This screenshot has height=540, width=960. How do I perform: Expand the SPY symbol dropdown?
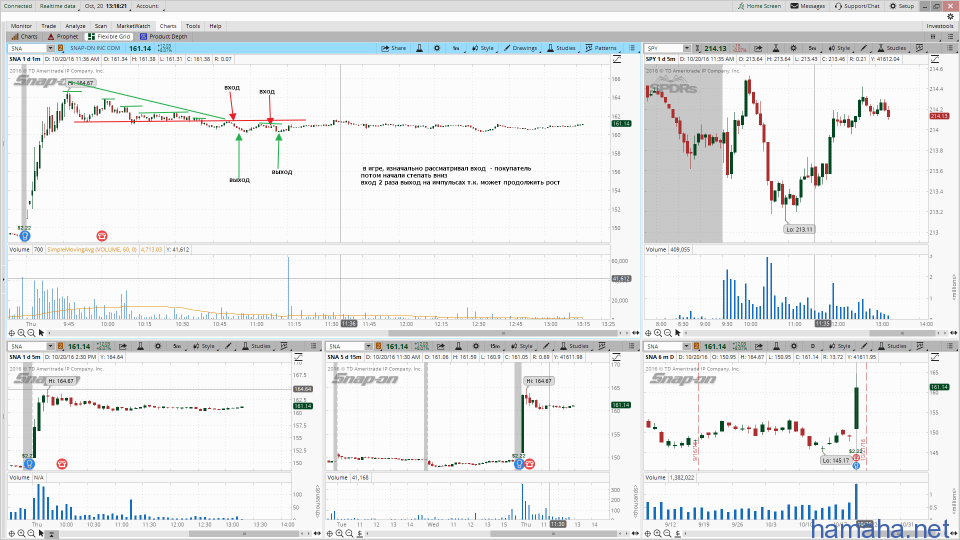click(x=687, y=48)
